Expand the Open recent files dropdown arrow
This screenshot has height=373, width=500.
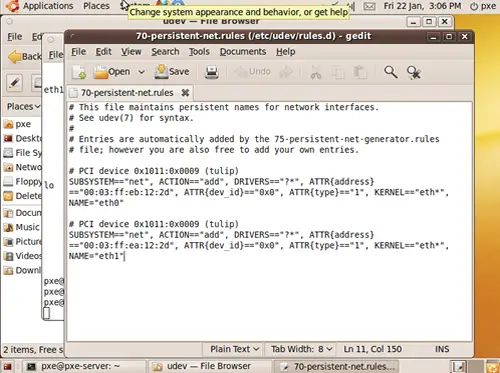[141, 72]
